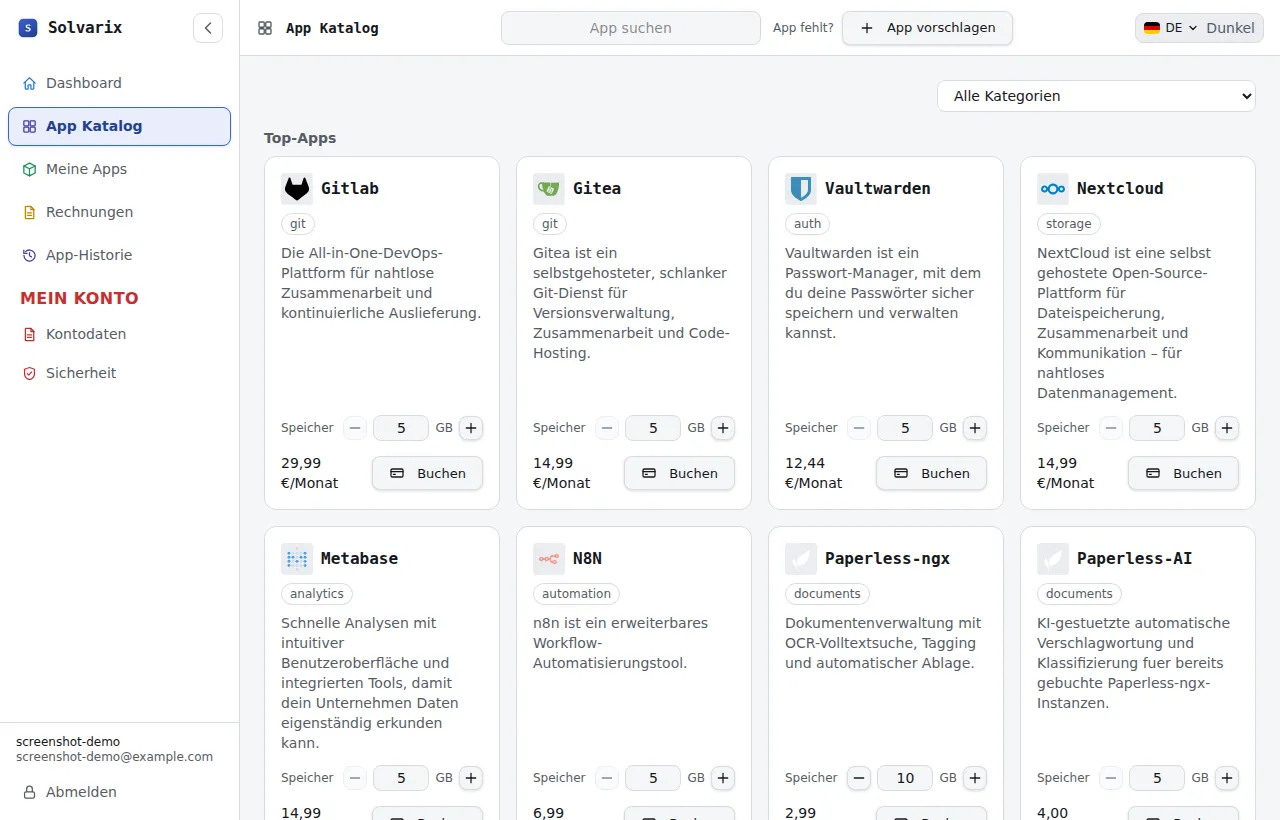This screenshot has height=820, width=1280.
Task: Click the Vaultwarden Speicher value field
Action: (x=905, y=428)
